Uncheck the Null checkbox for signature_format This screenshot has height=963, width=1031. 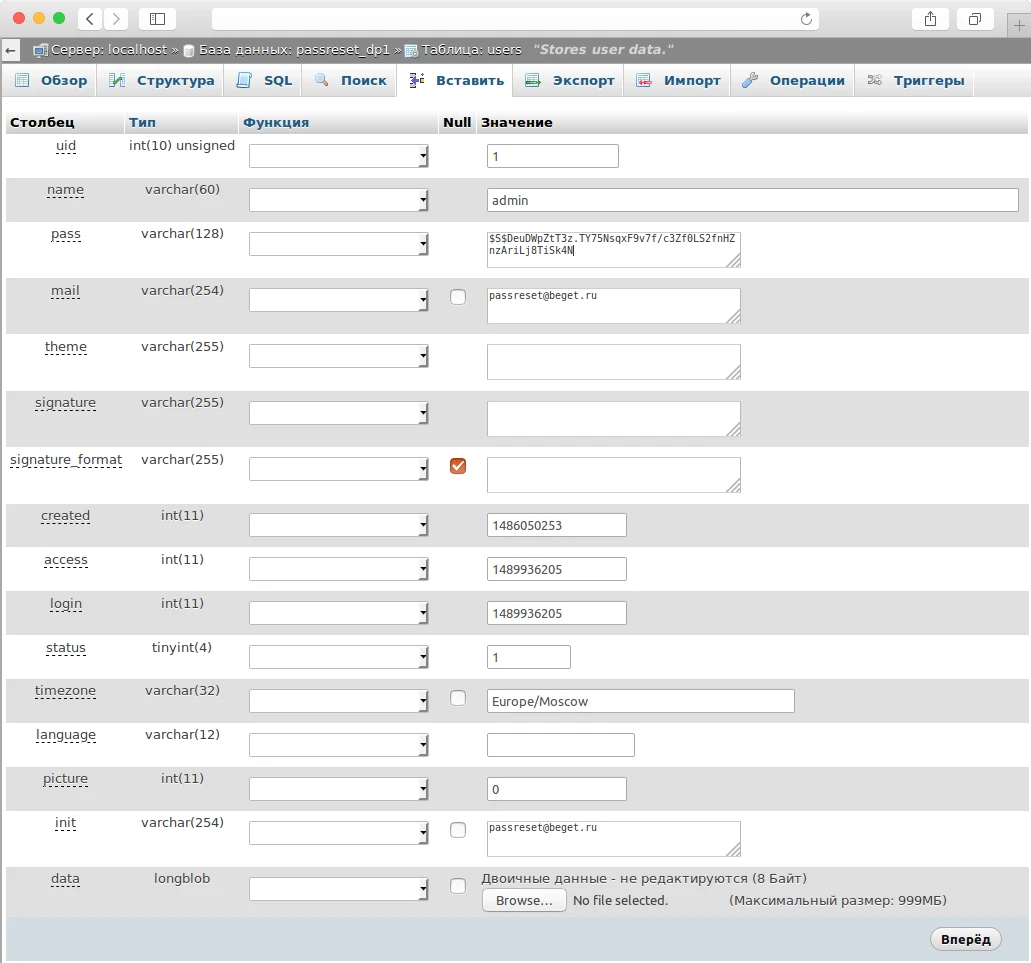(458, 466)
